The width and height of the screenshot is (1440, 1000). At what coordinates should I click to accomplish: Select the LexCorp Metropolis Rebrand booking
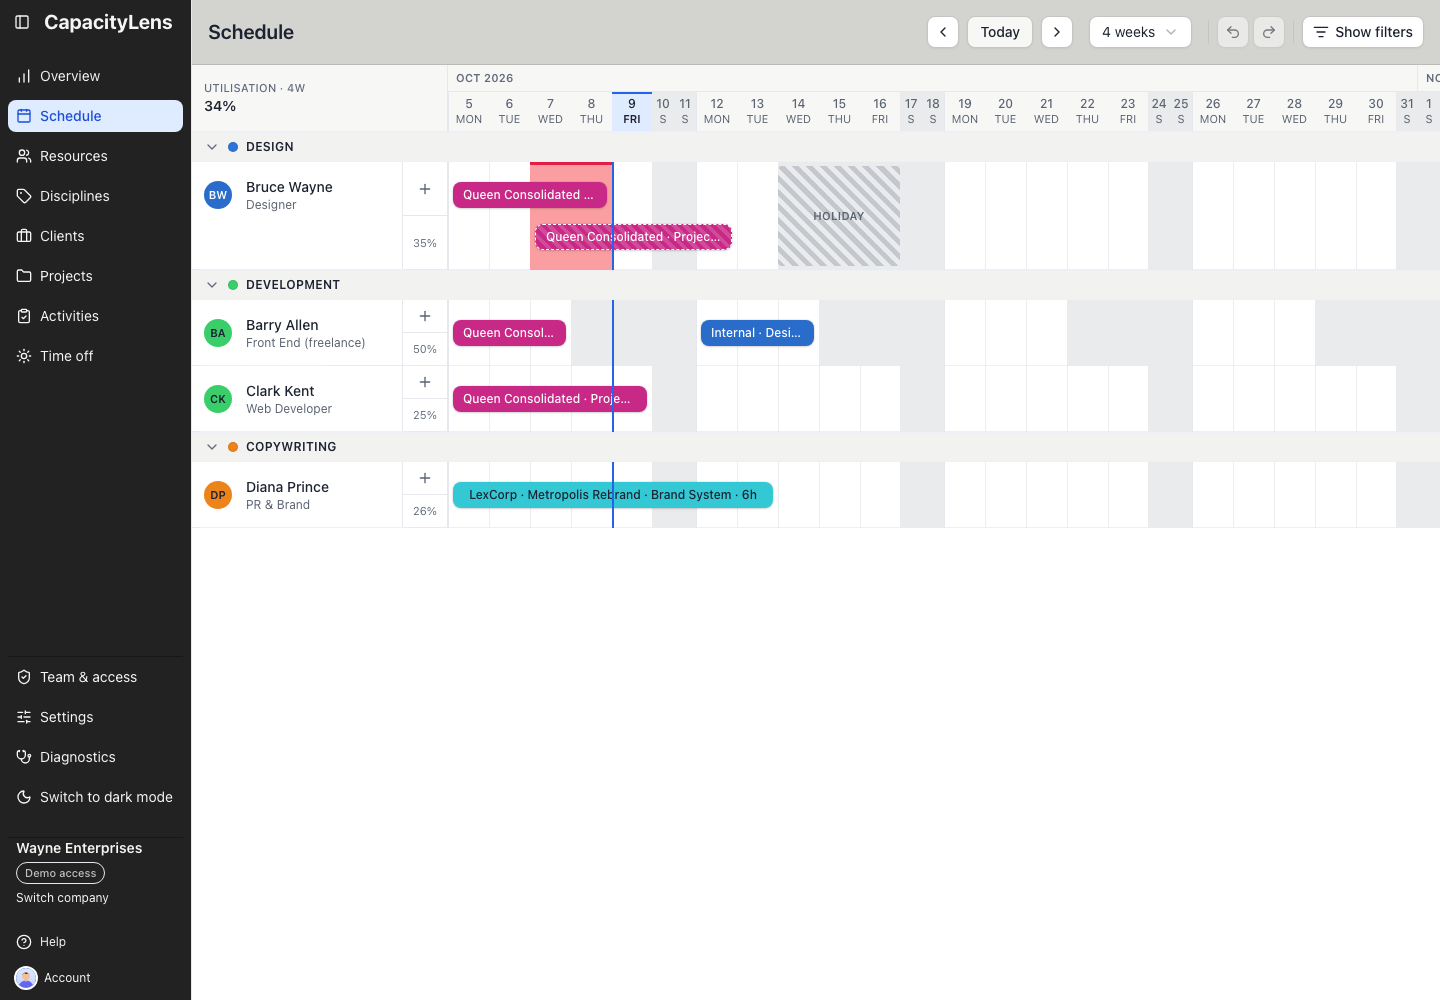[x=613, y=495]
